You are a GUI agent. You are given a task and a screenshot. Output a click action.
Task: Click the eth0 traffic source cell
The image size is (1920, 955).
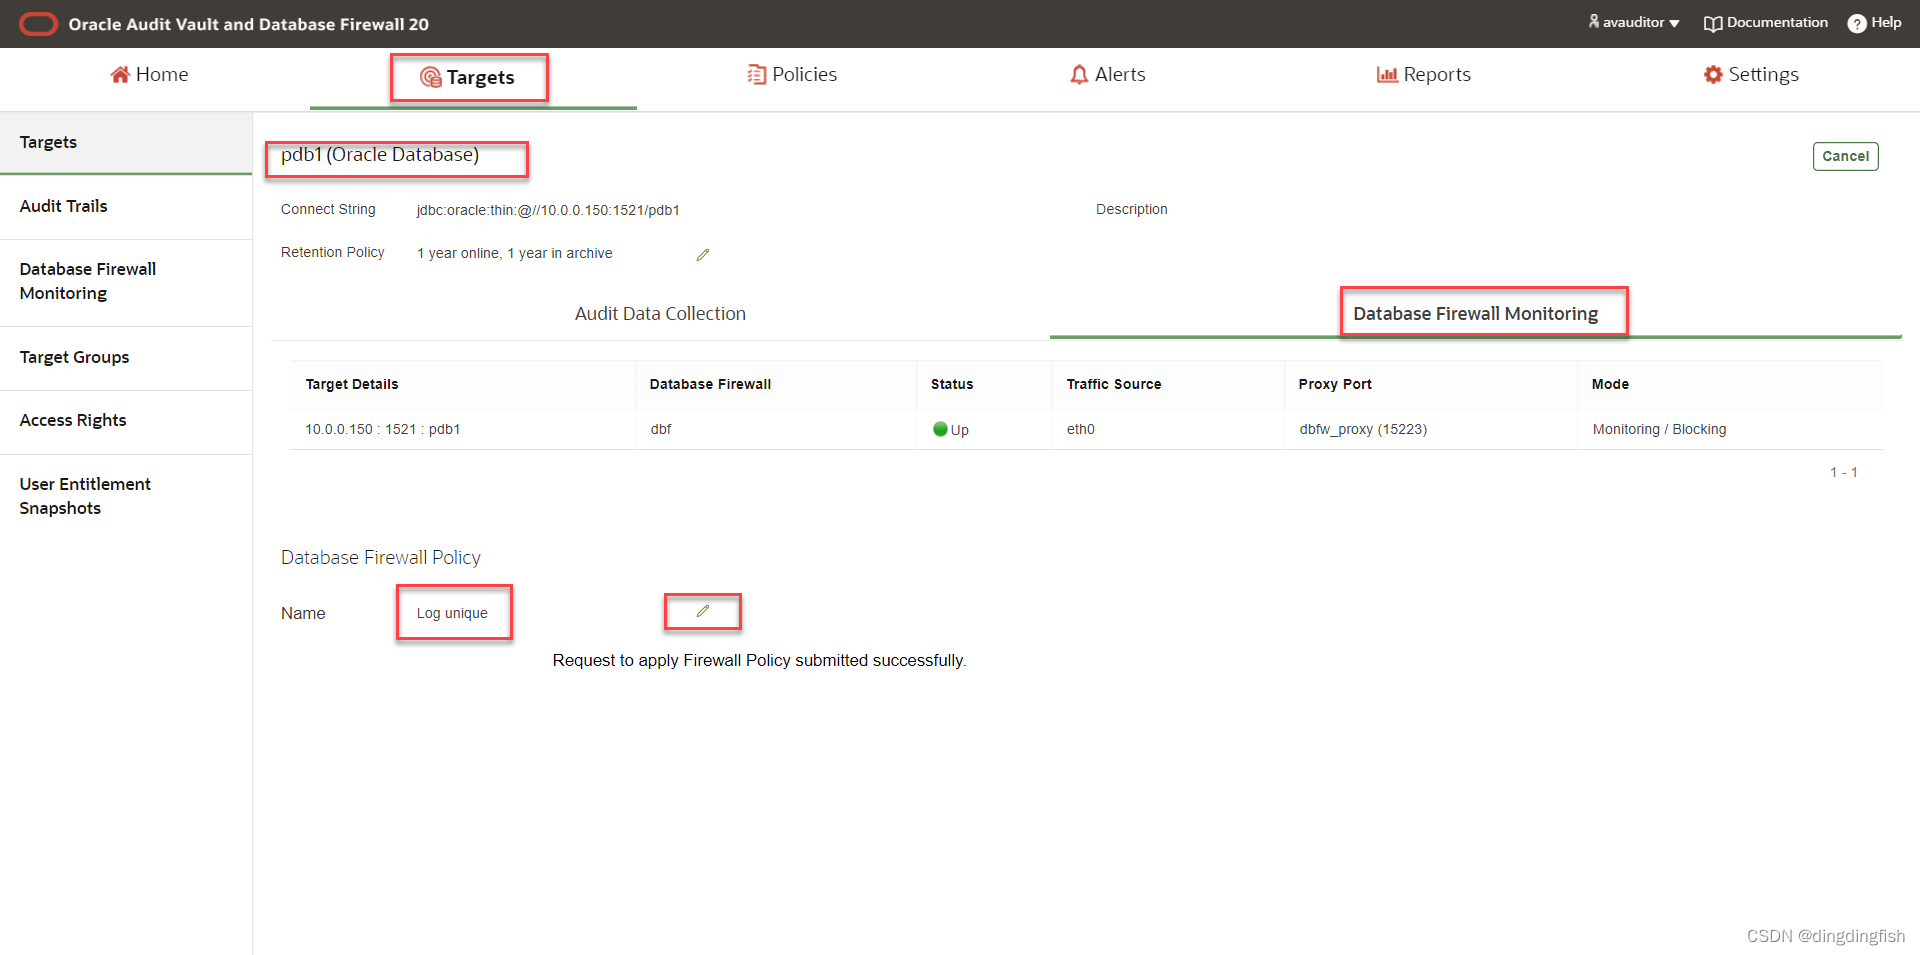click(x=1081, y=429)
